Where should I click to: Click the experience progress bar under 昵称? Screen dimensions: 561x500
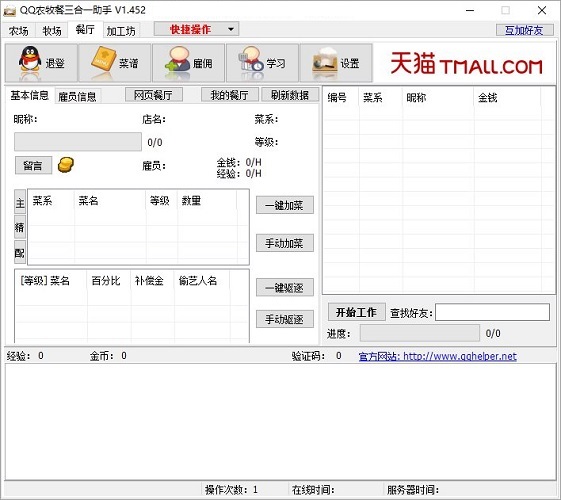(78, 142)
